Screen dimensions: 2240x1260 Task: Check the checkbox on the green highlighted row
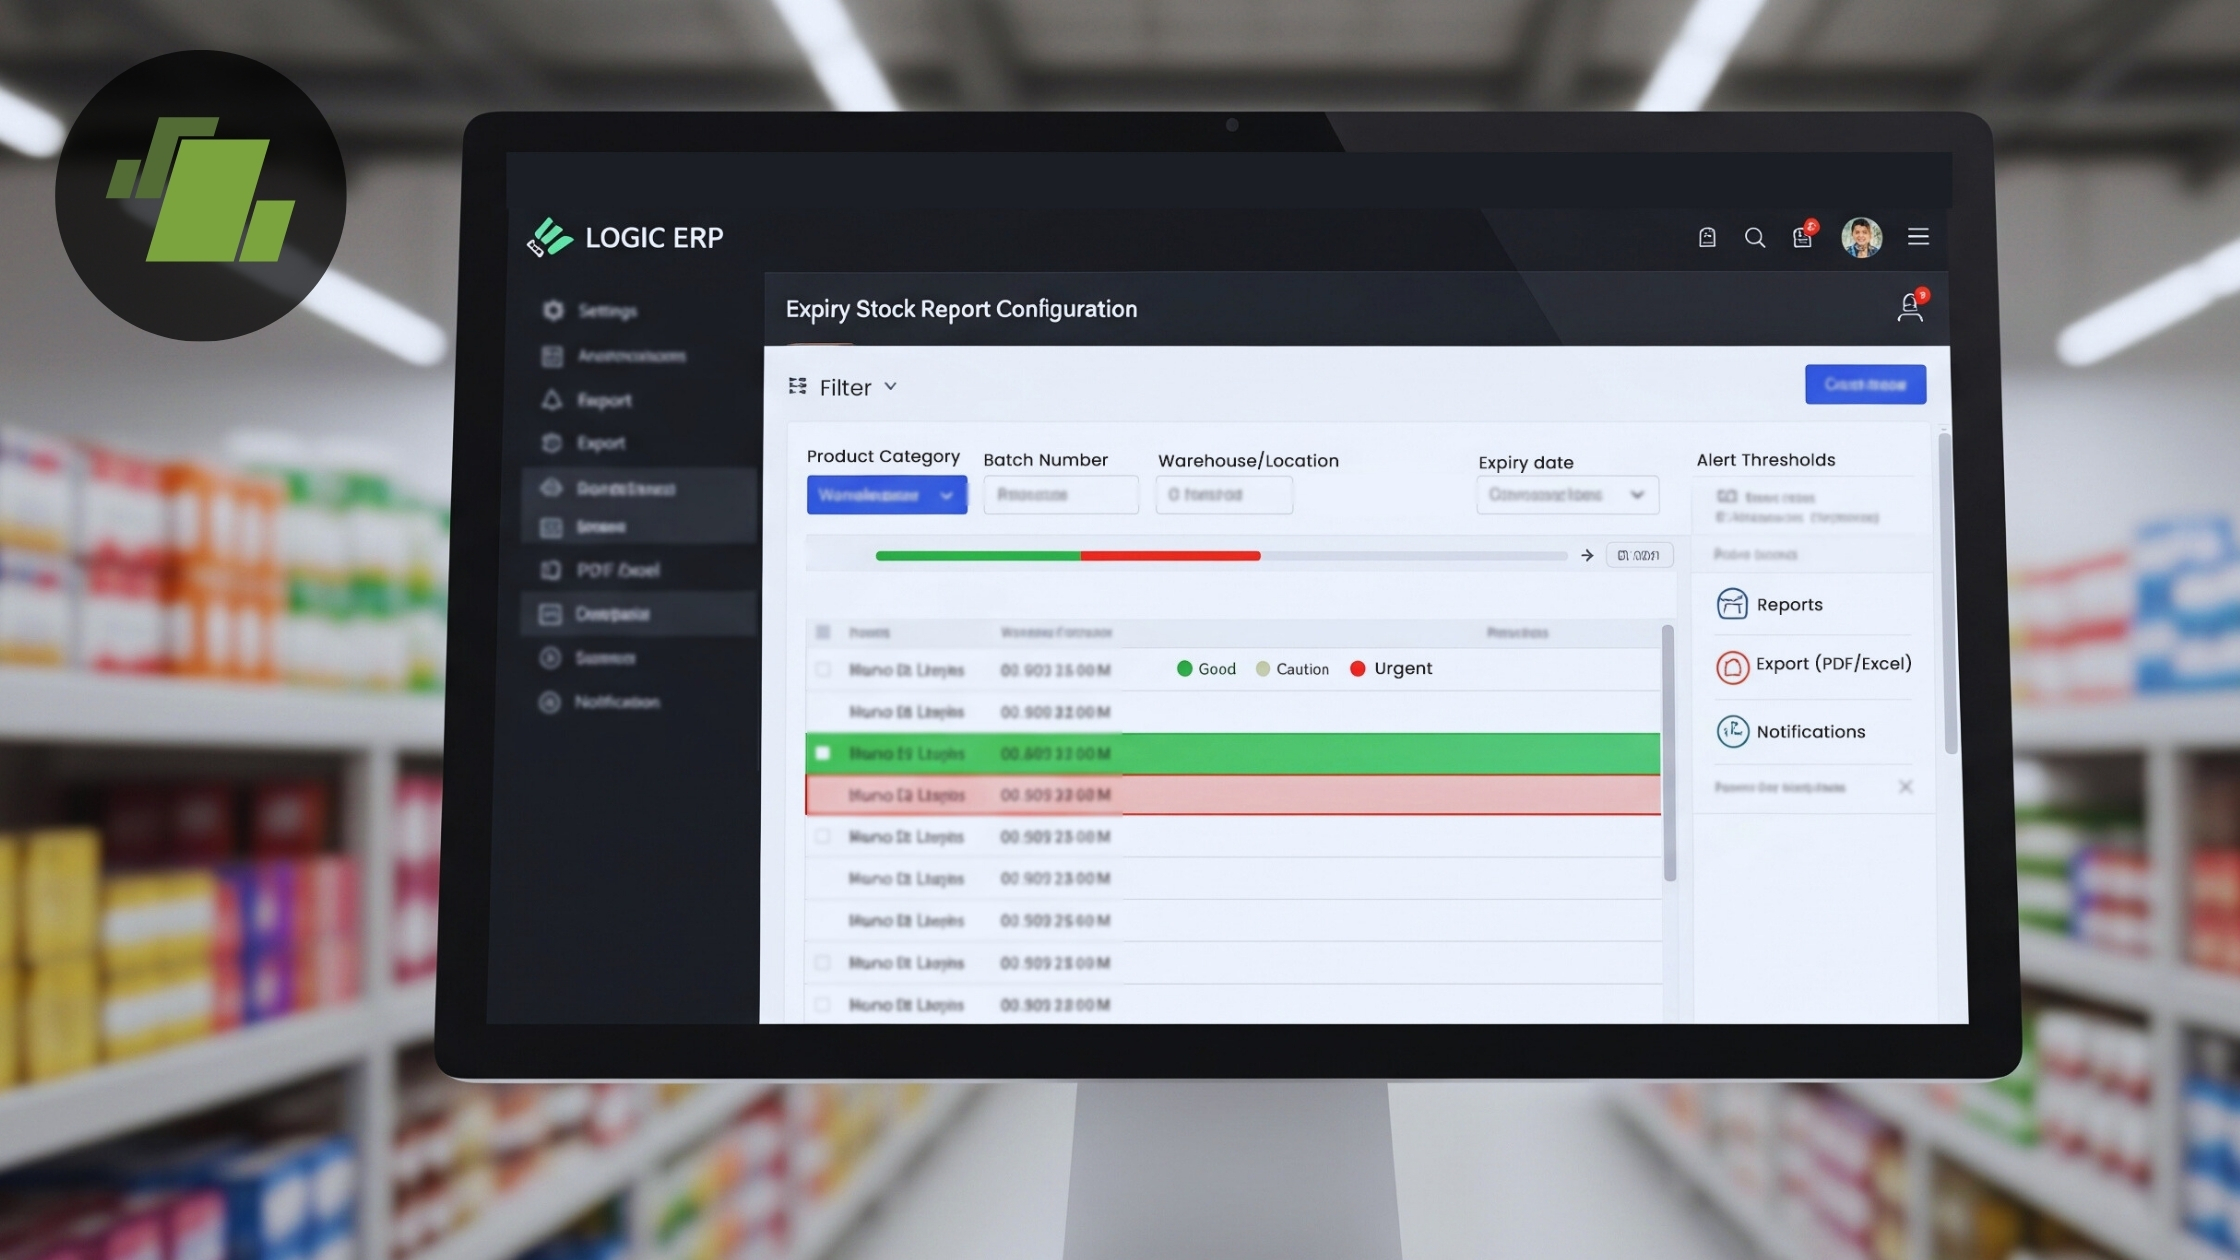pyautogui.click(x=823, y=753)
